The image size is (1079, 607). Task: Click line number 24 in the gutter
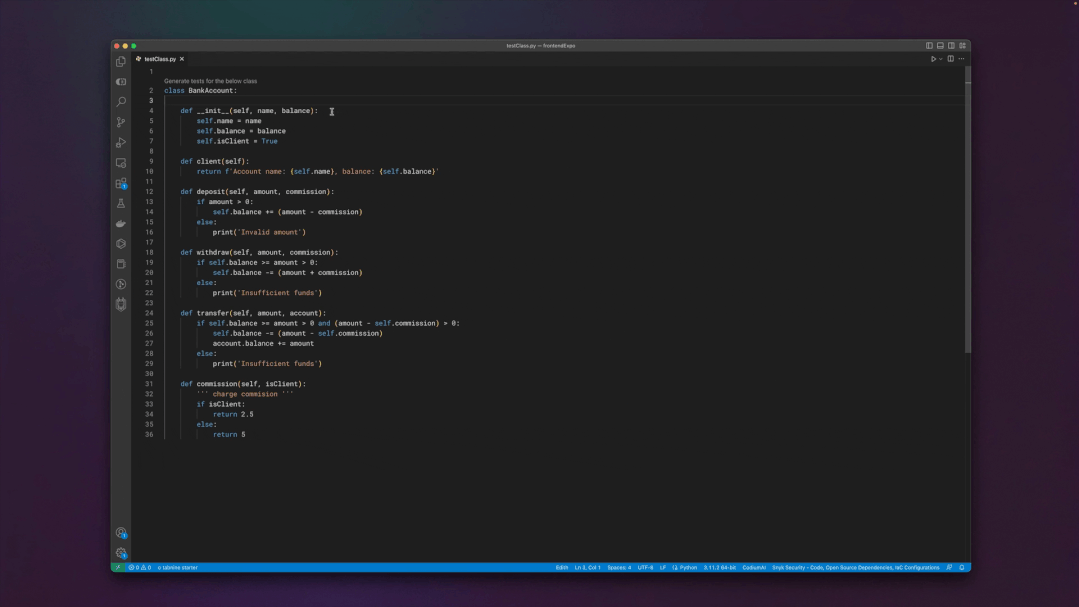(149, 313)
